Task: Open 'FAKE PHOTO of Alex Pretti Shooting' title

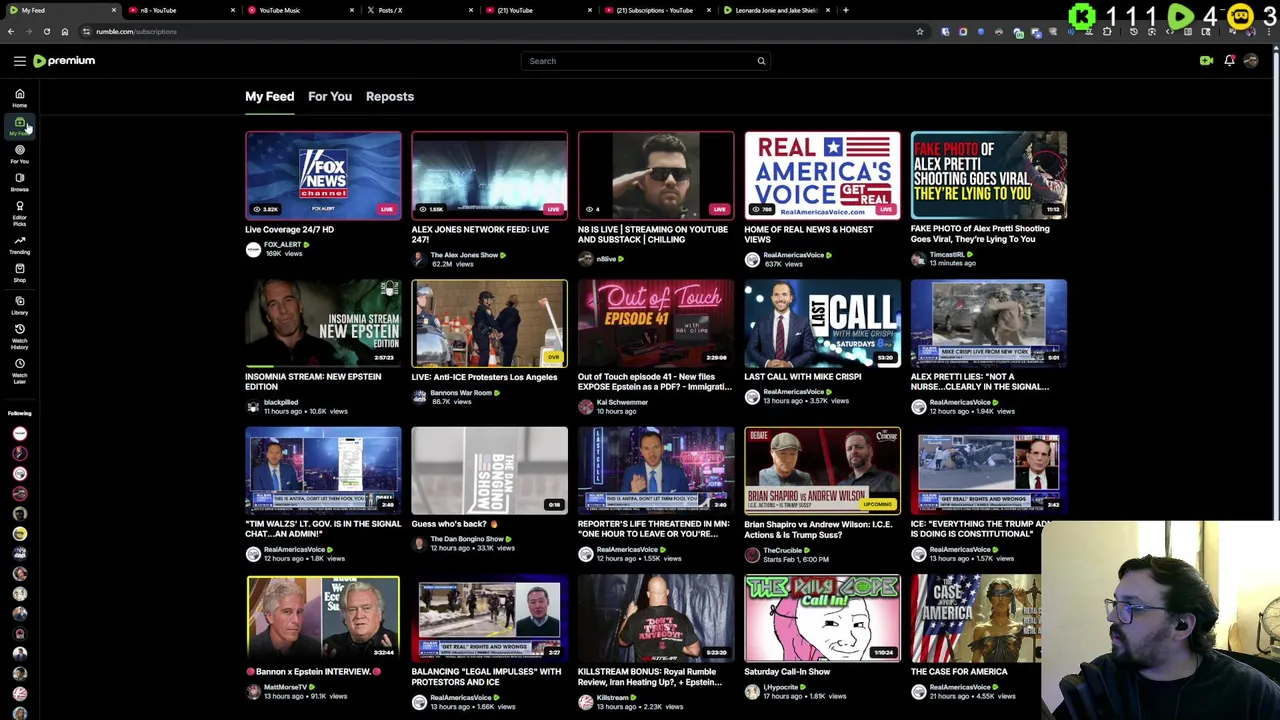Action: (980, 234)
